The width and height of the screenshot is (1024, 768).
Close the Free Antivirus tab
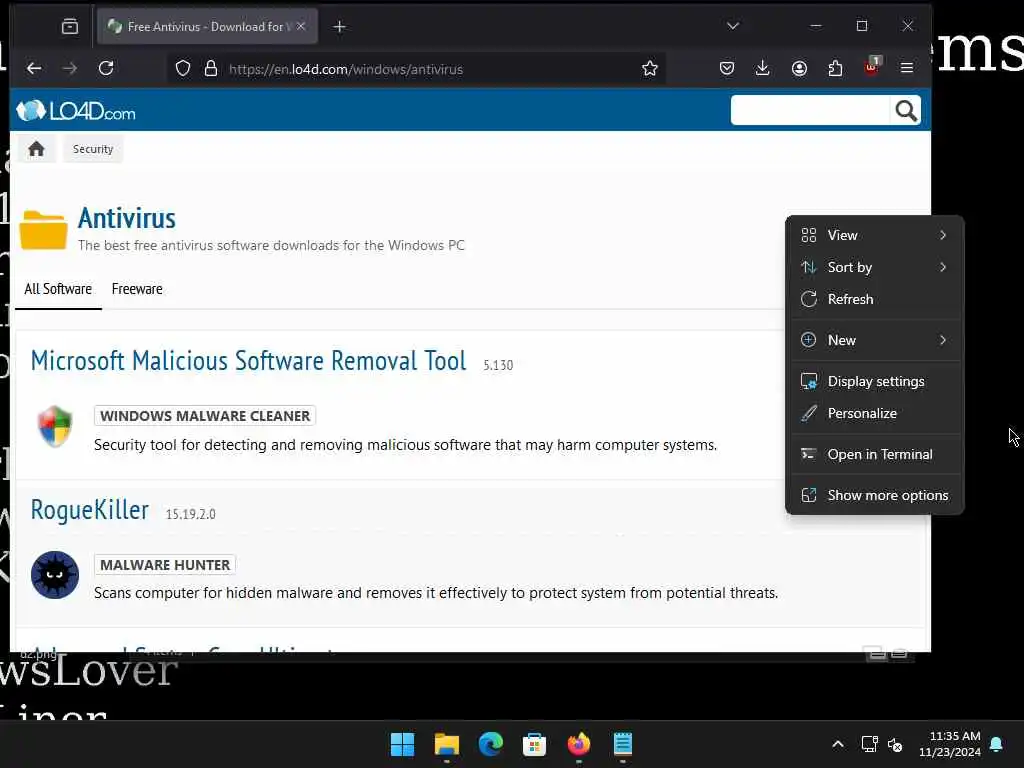[300, 26]
